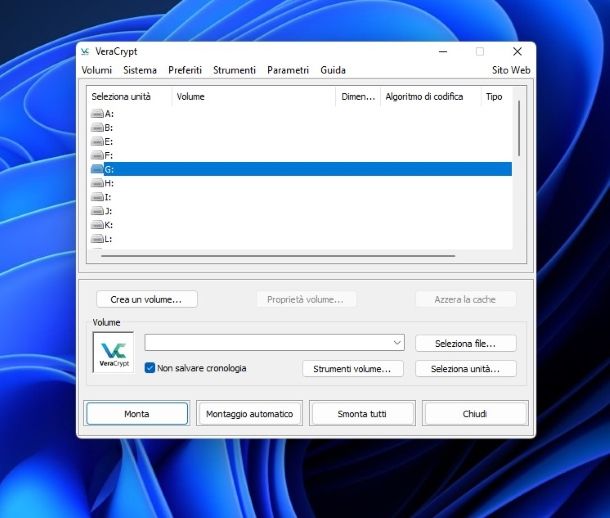Minimize the VeraCrypt window
Image resolution: width=610 pixels, height=518 pixels.
[x=443, y=51]
